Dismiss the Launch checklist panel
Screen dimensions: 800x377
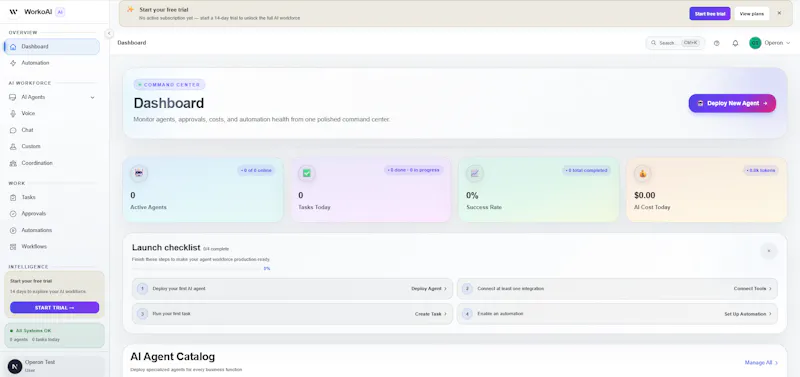point(769,251)
